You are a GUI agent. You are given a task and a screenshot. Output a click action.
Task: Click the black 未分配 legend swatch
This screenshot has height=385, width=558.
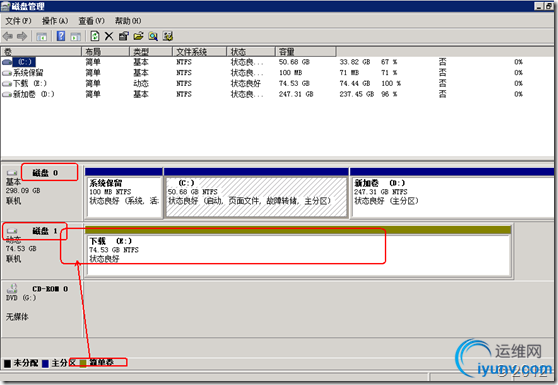(x=7, y=363)
